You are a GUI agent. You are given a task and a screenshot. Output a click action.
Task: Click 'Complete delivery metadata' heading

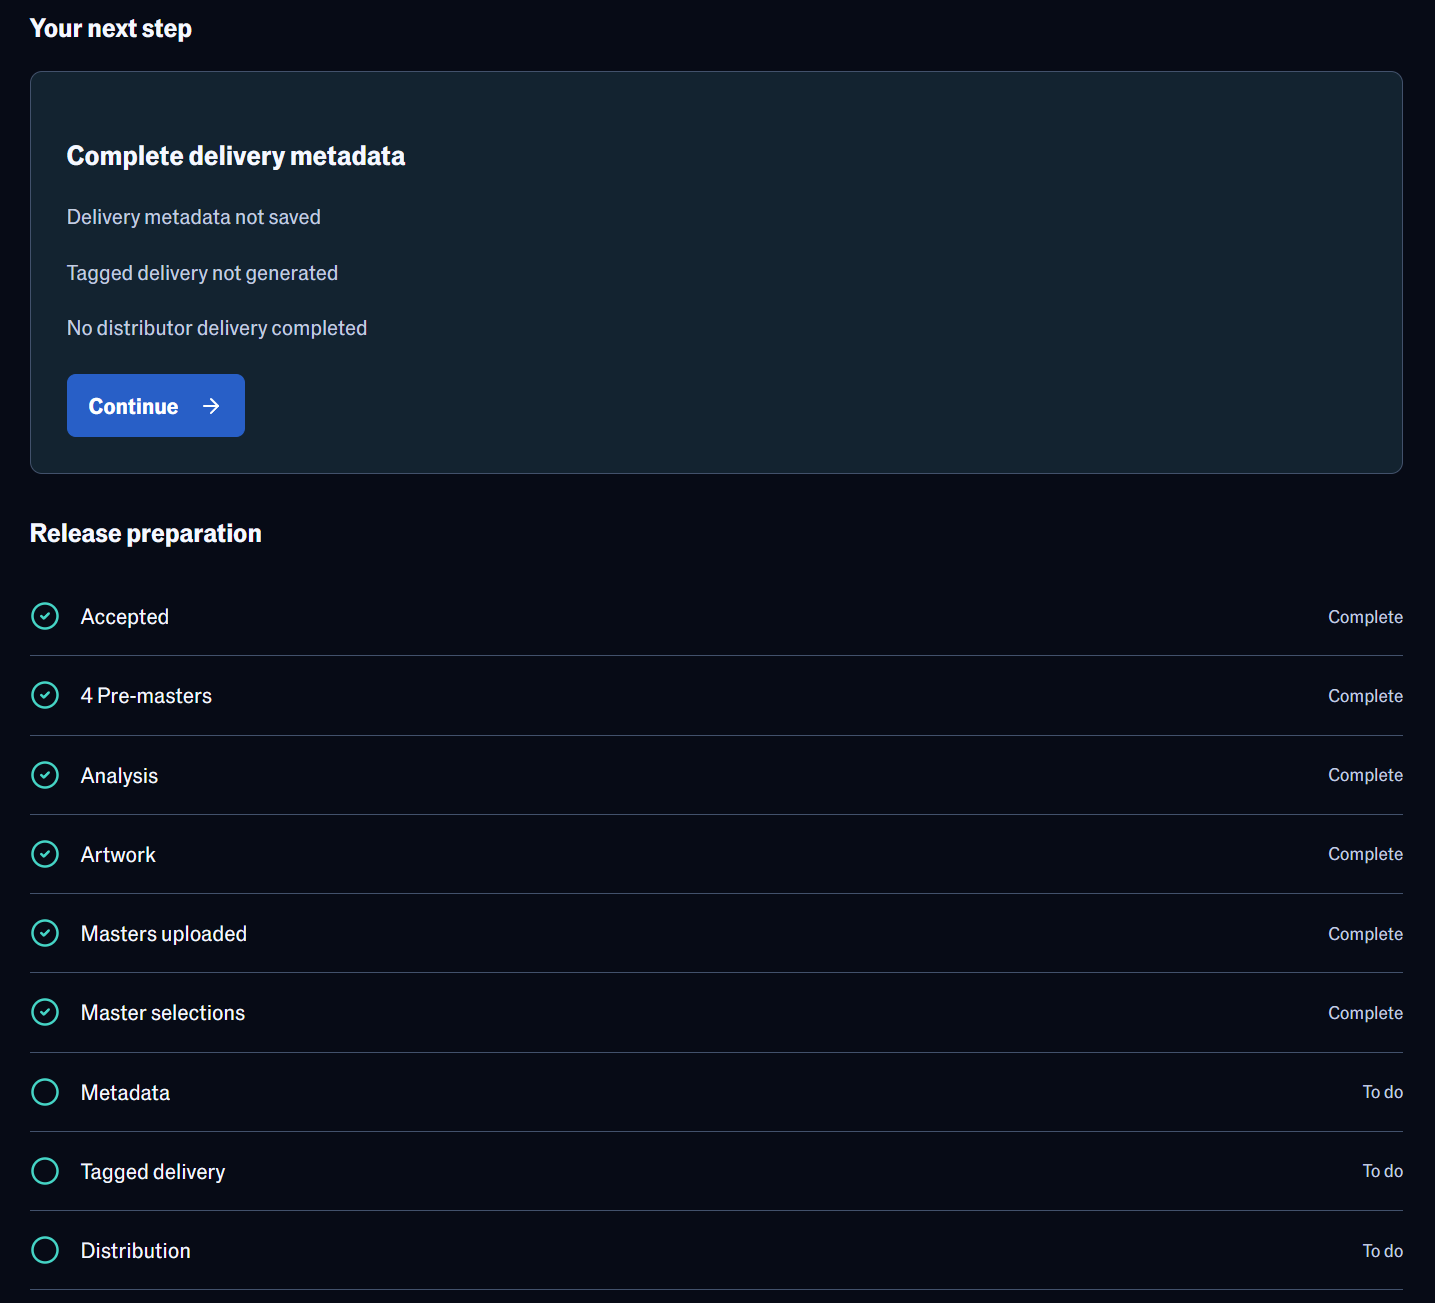tap(236, 156)
